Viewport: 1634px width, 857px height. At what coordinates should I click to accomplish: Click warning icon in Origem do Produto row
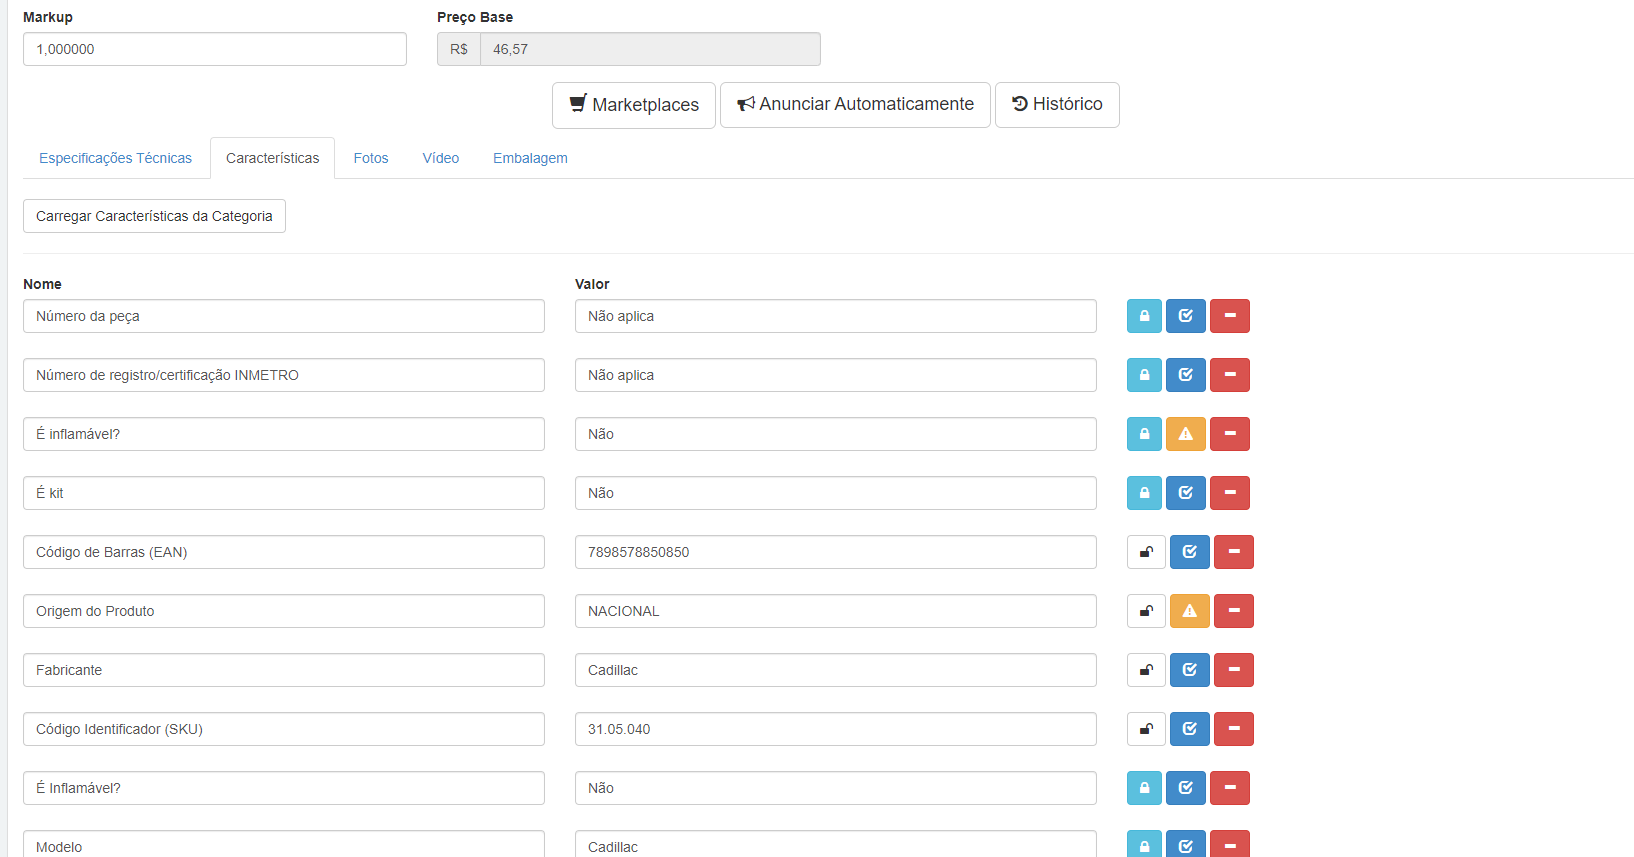pyautogui.click(x=1190, y=611)
